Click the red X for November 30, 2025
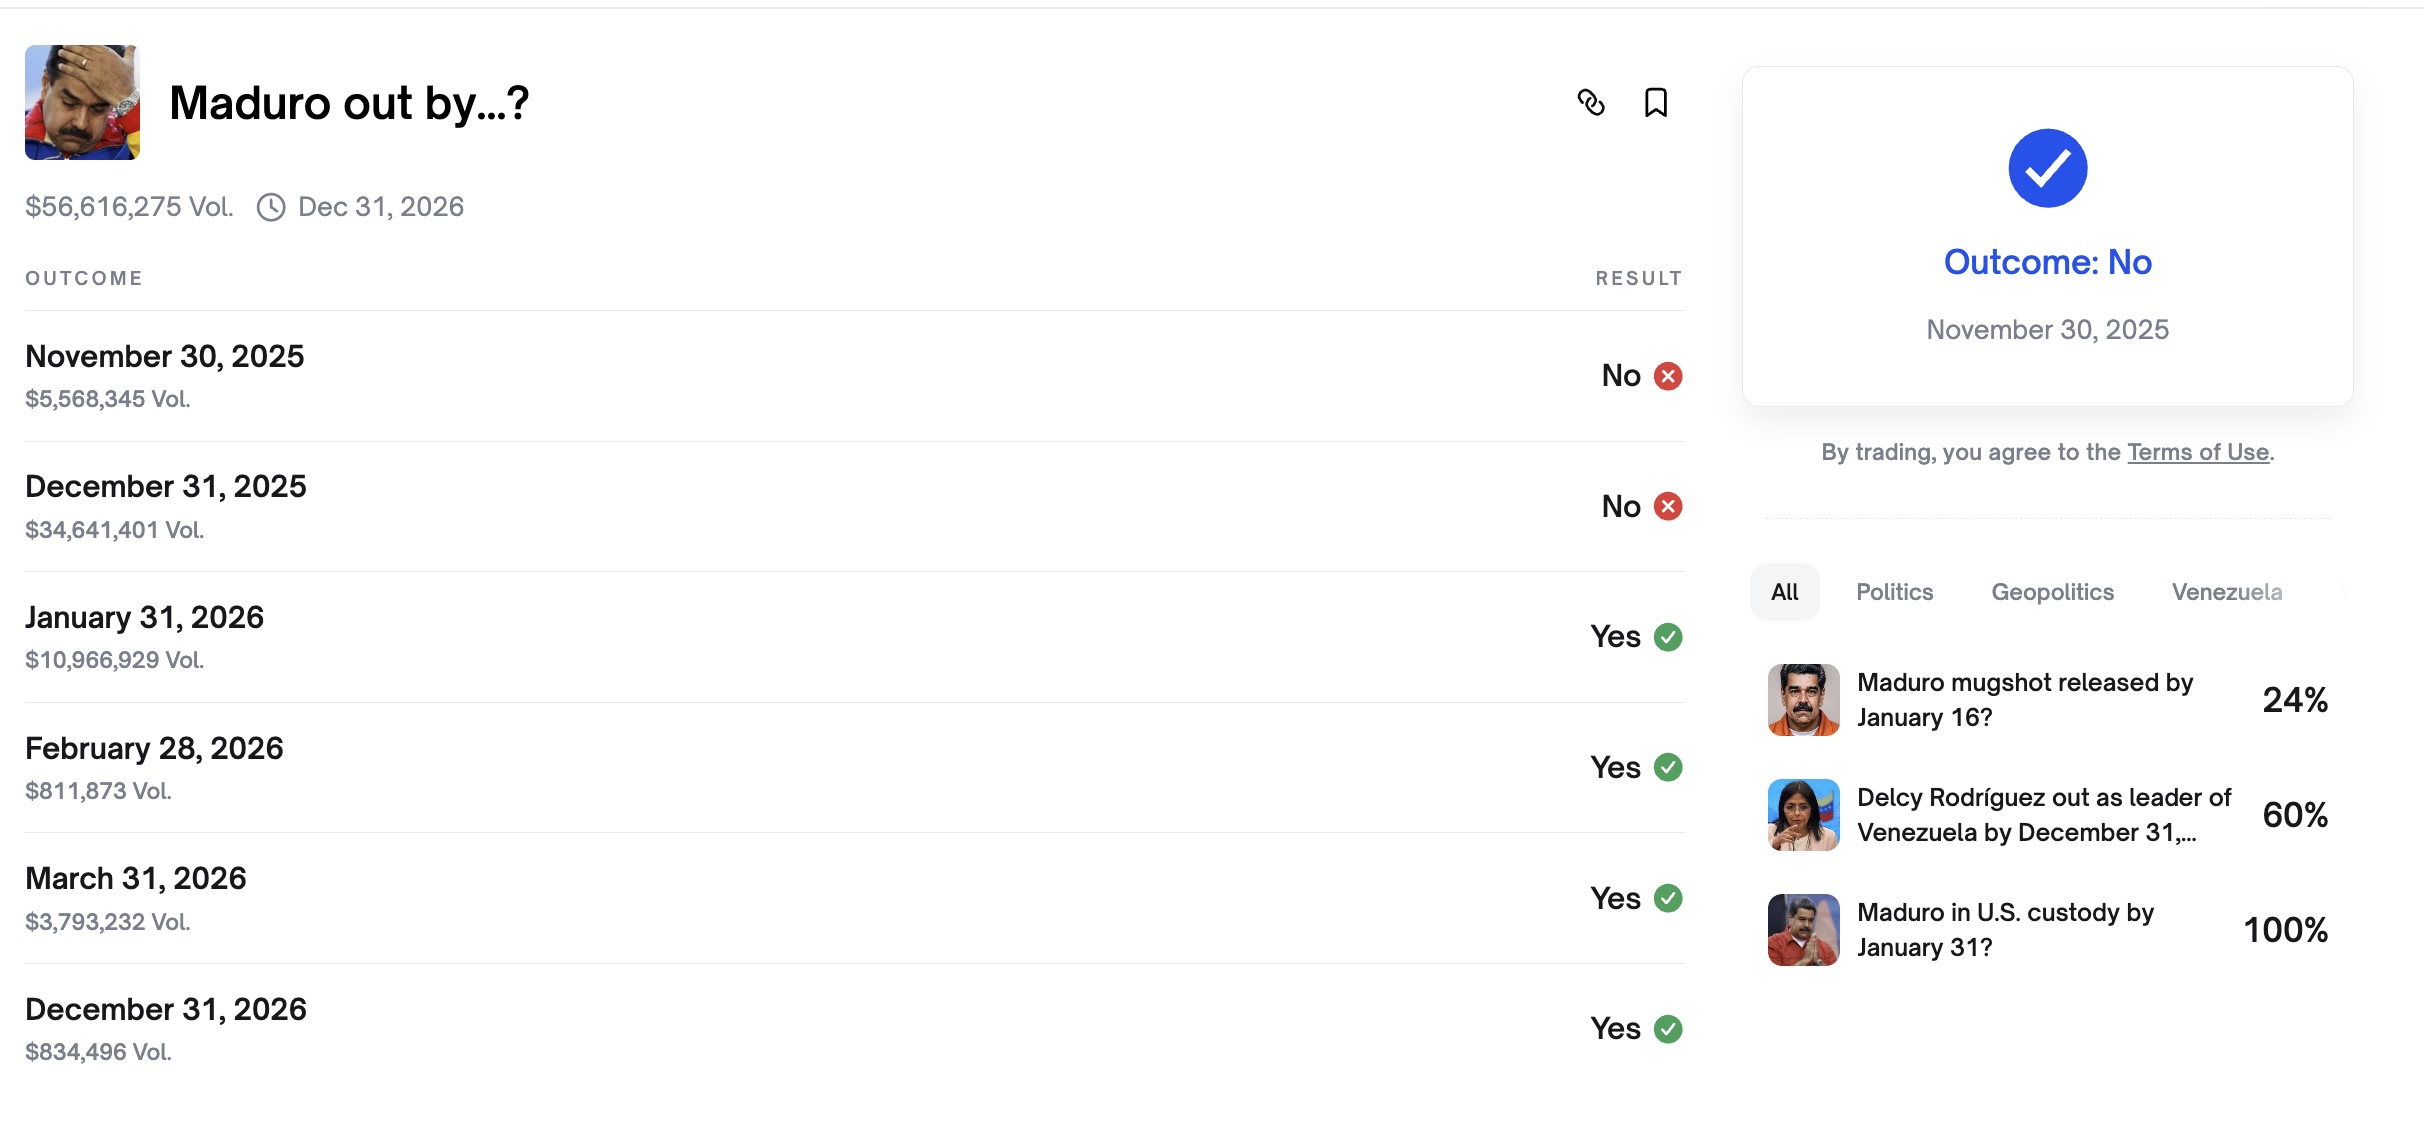This screenshot has height=1134, width=2424. click(1668, 376)
